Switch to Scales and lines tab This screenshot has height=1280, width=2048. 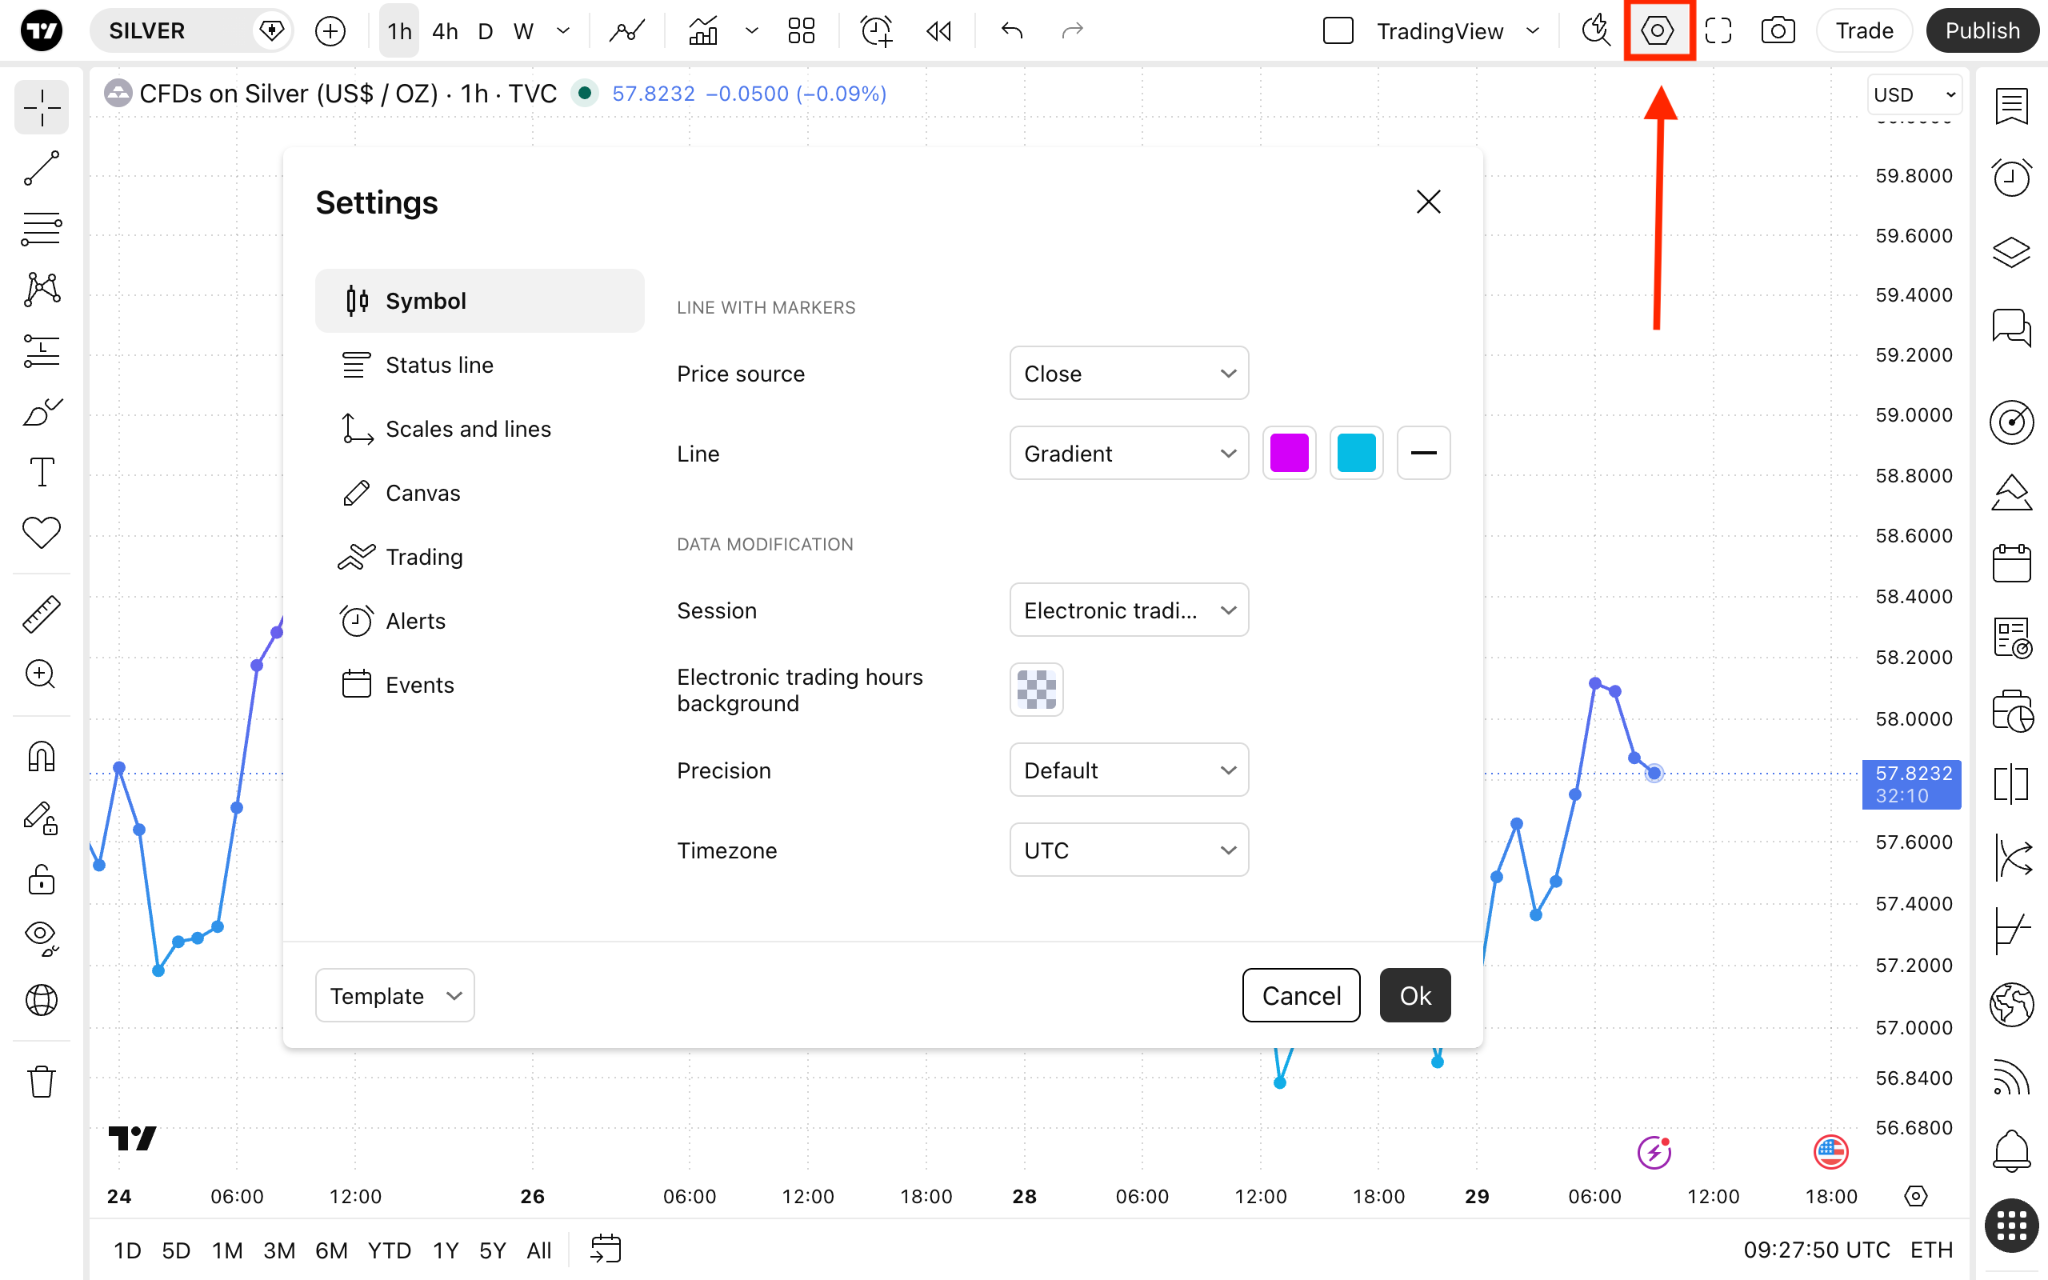(480, 429)
